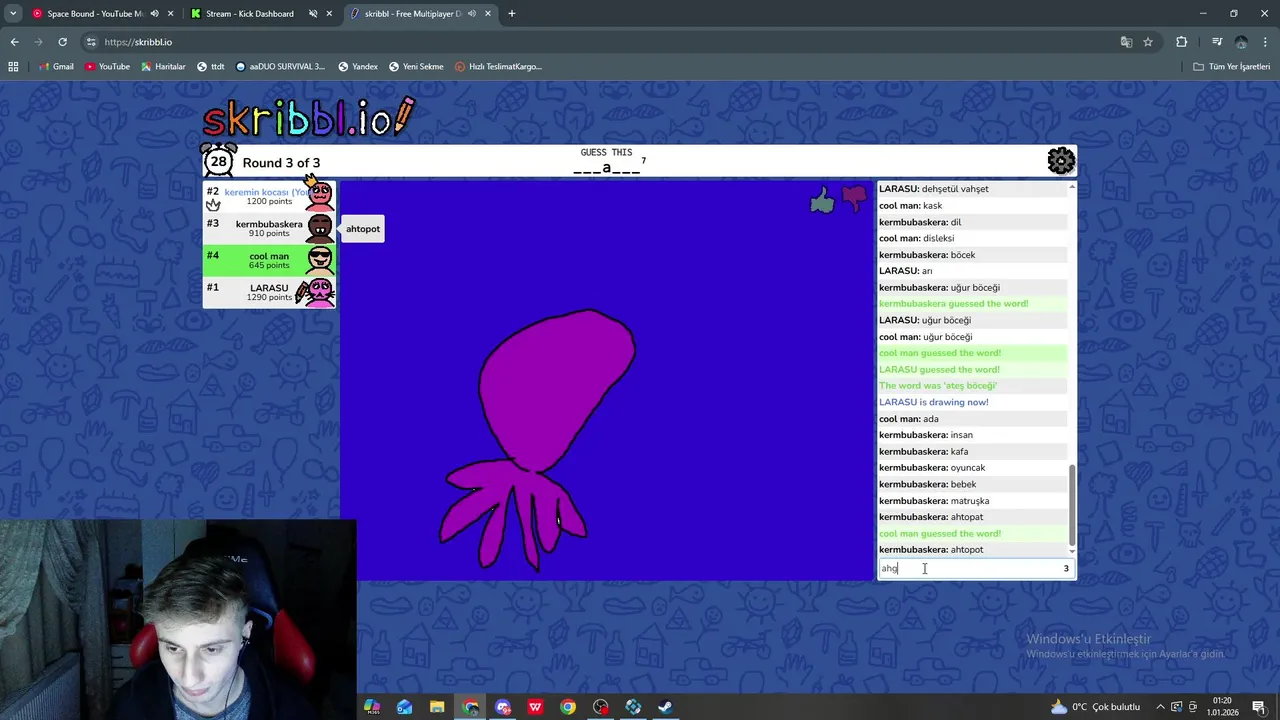1280x720 pixels.
Task: Close the skribbl tab
Action: [x=487, y=14]
